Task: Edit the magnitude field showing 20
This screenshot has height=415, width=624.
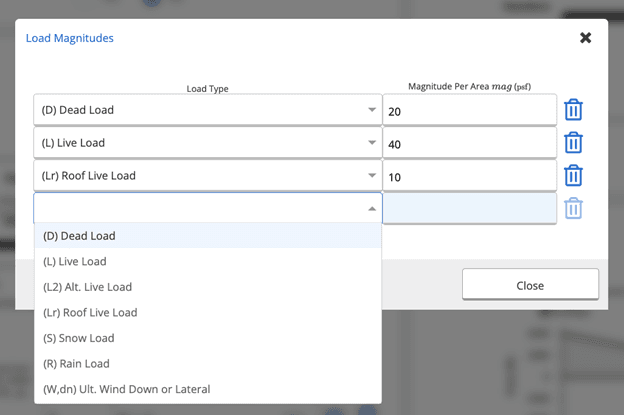Action: point(470,110)
